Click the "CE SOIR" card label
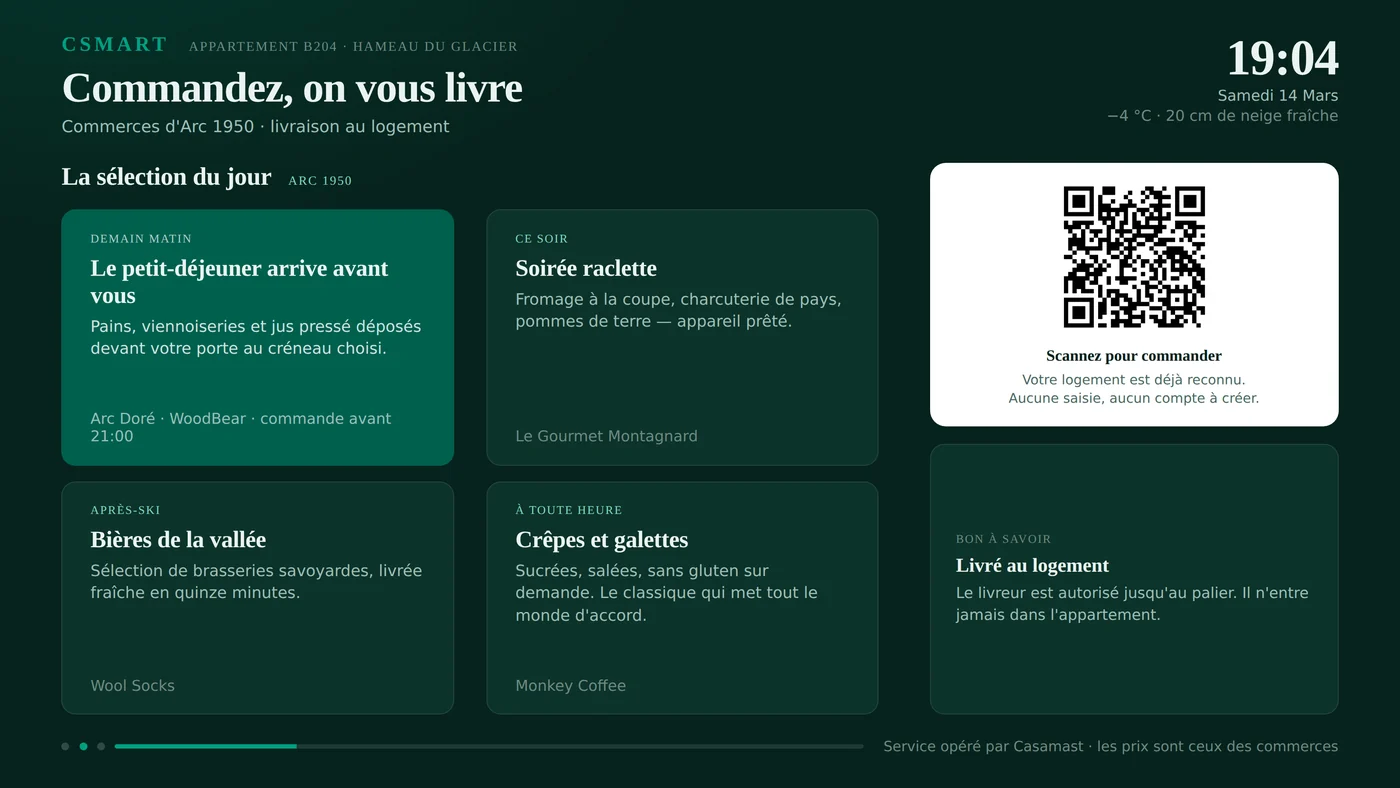1400x788 pixels. pyautogui.click(x=542, y=239)
